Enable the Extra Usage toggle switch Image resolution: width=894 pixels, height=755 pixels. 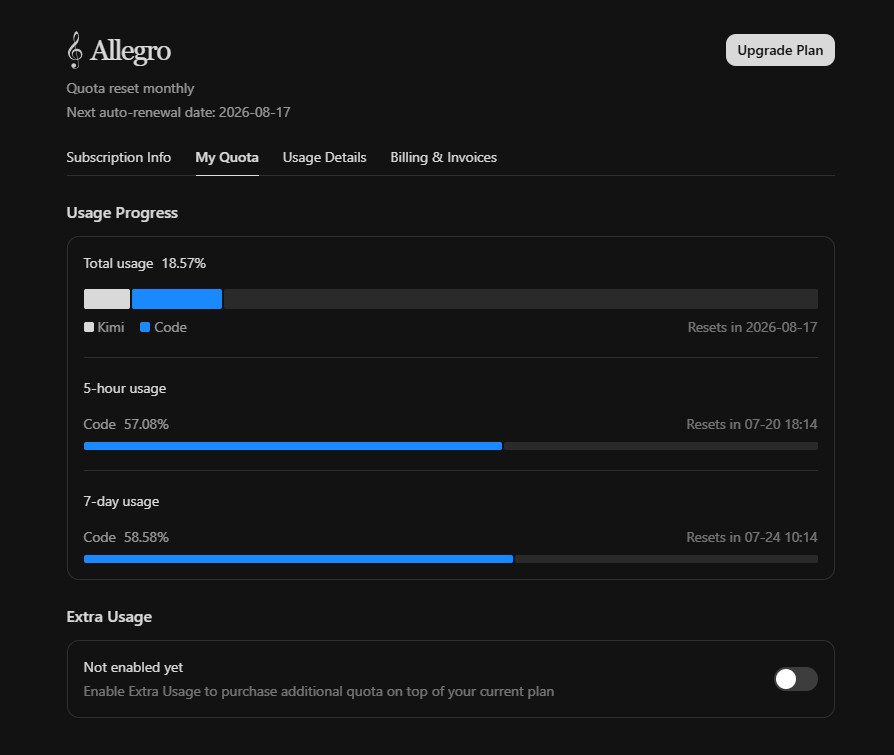[795, 679]
